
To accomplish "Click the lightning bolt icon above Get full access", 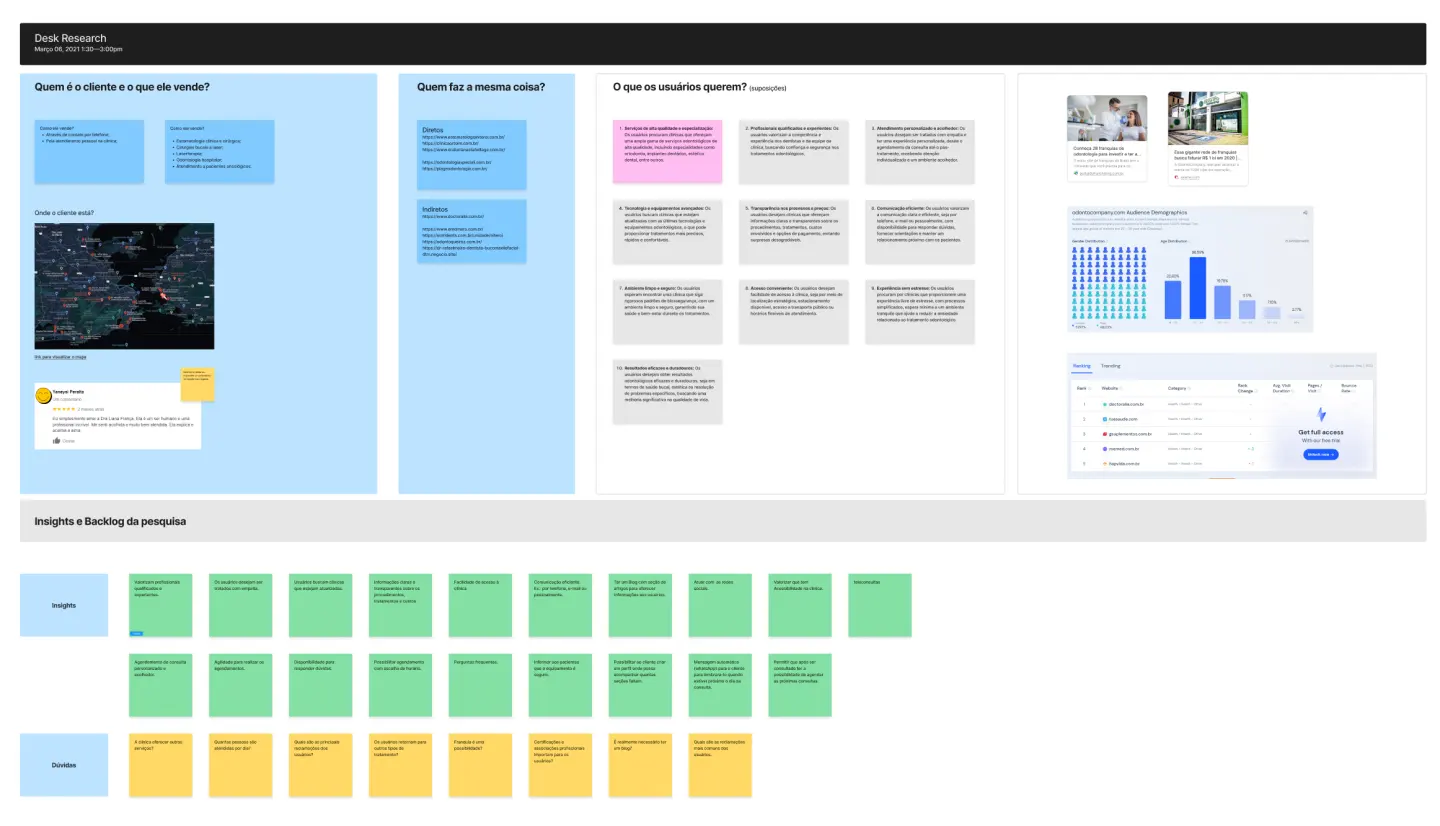I will pyautogui.click(x=1320, y=414).
